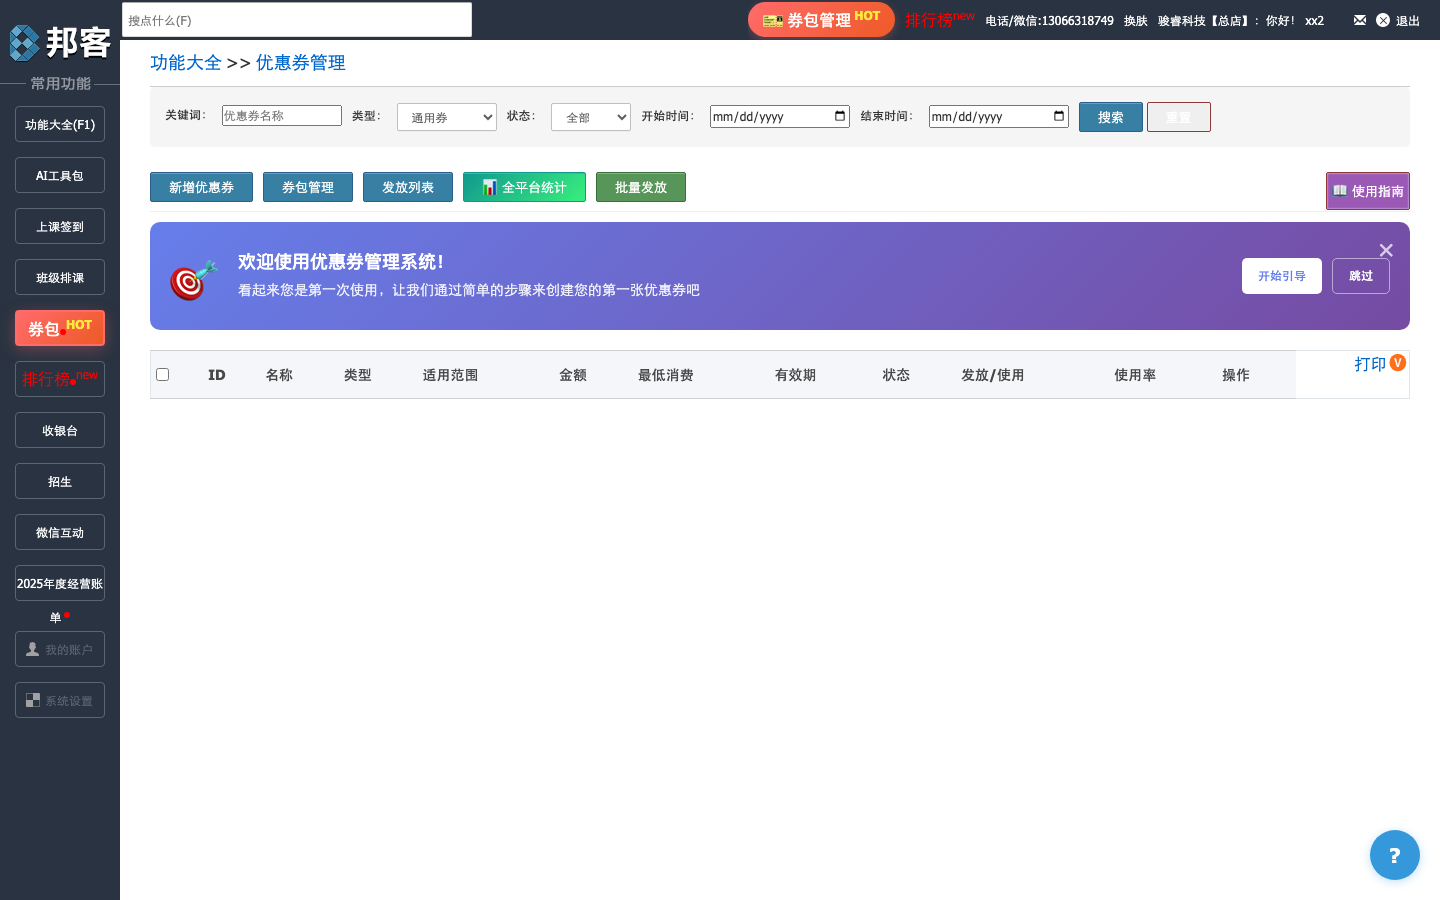Click the circular X icon beside 退出

coord(1383,20)
